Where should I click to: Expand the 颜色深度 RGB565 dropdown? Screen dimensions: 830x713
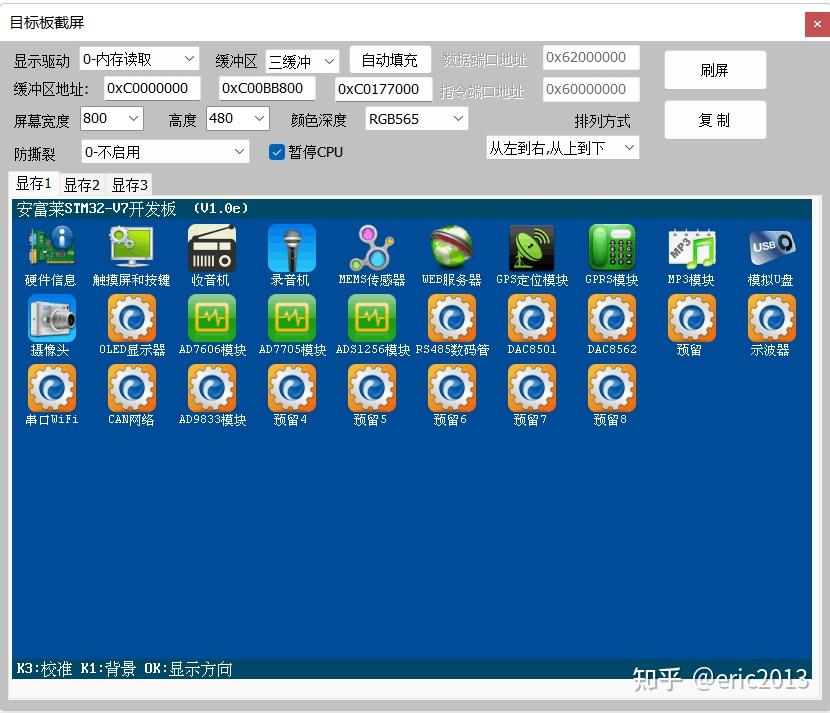(415, 118)
